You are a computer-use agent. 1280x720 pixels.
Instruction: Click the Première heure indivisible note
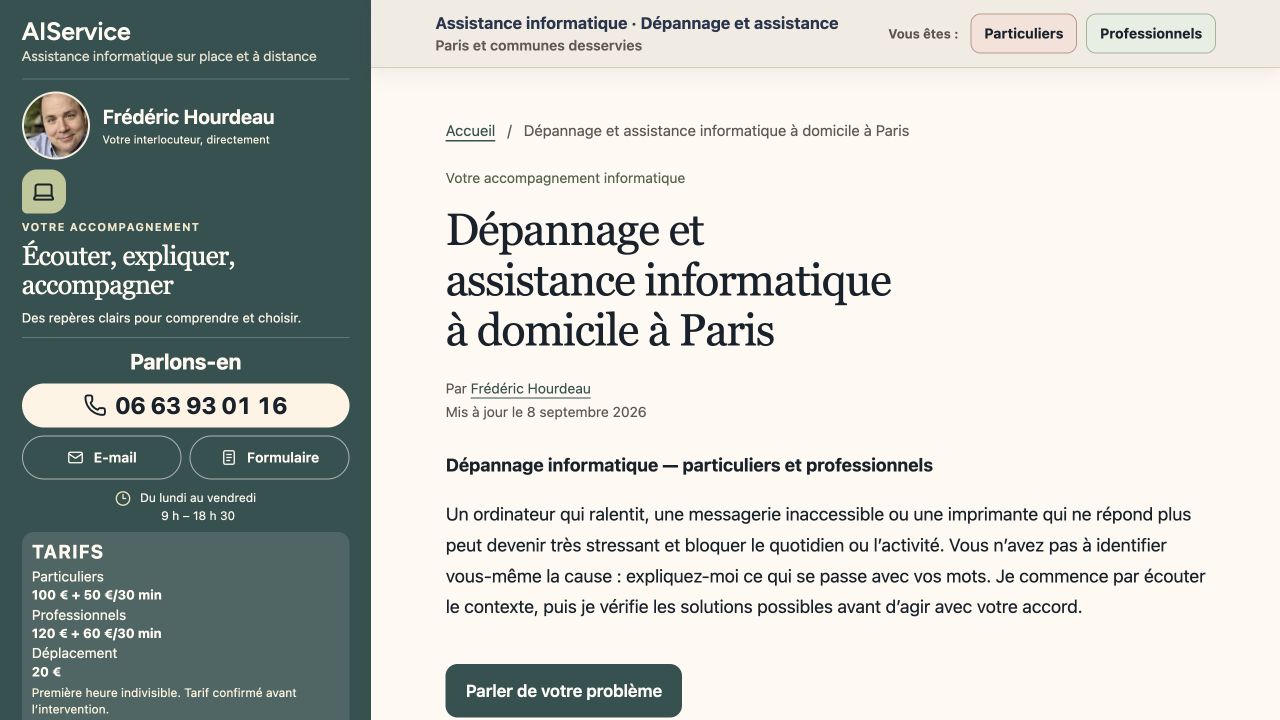click(x=164, y=701)
